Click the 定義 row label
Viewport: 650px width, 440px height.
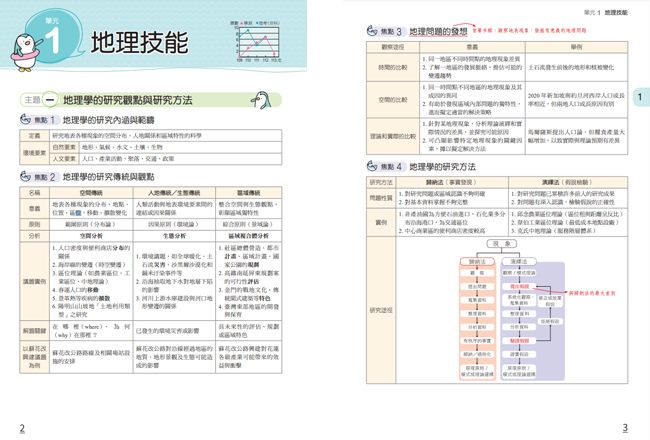35,136
